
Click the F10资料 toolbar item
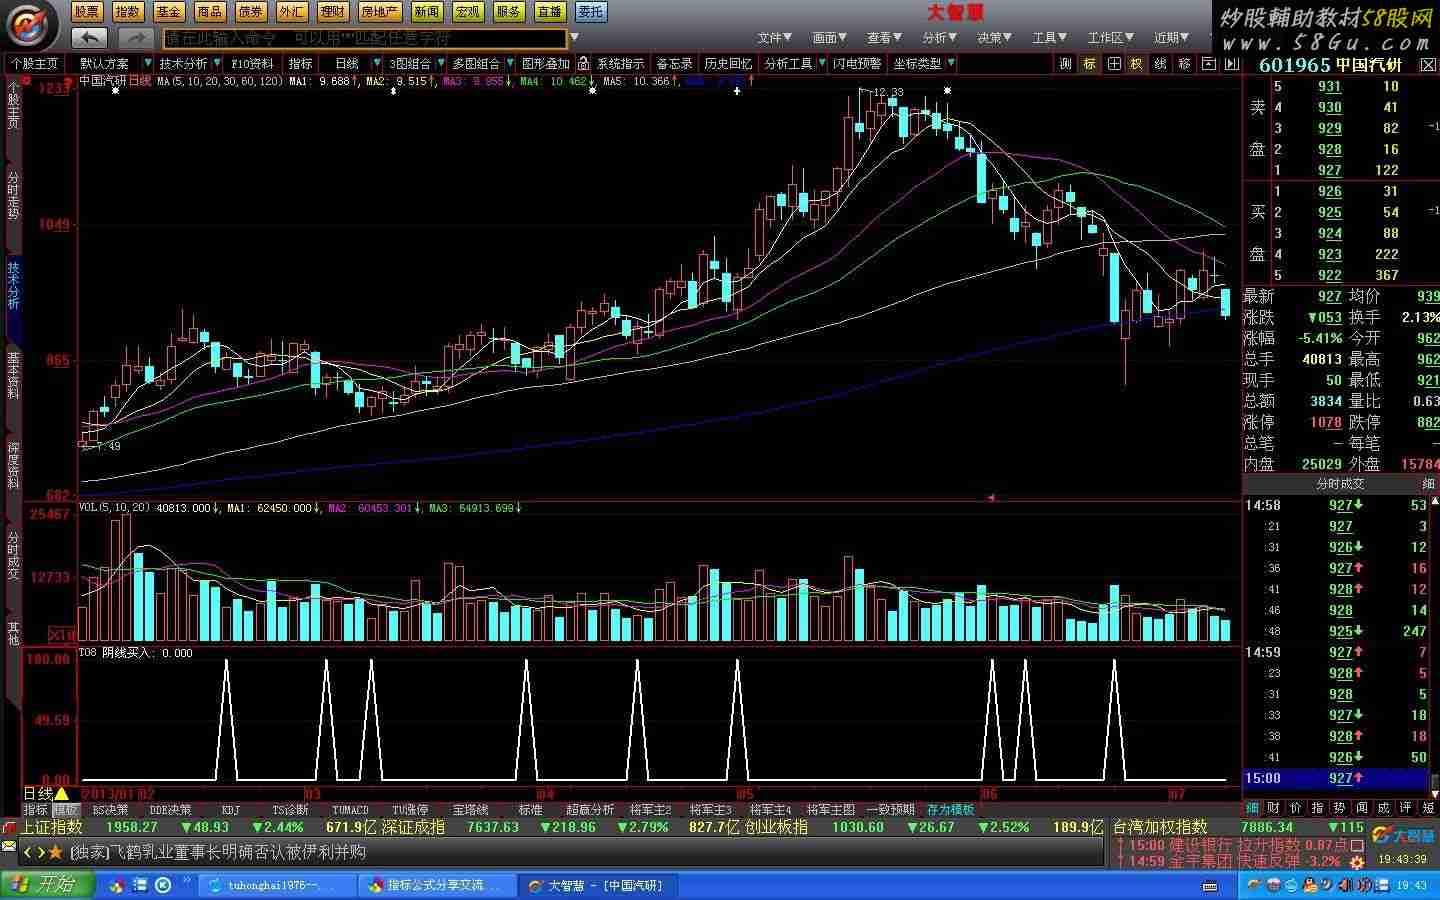tap(253, 63)
